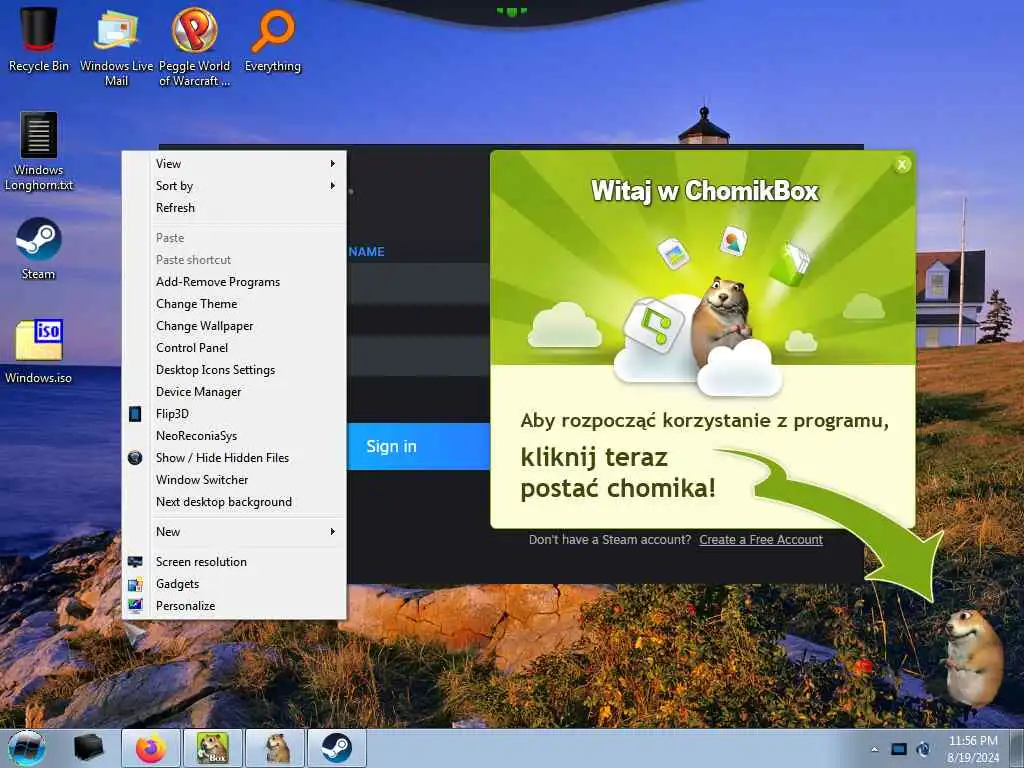
Task: Show hidden tray icons arrow
Action: click(874, 749)
